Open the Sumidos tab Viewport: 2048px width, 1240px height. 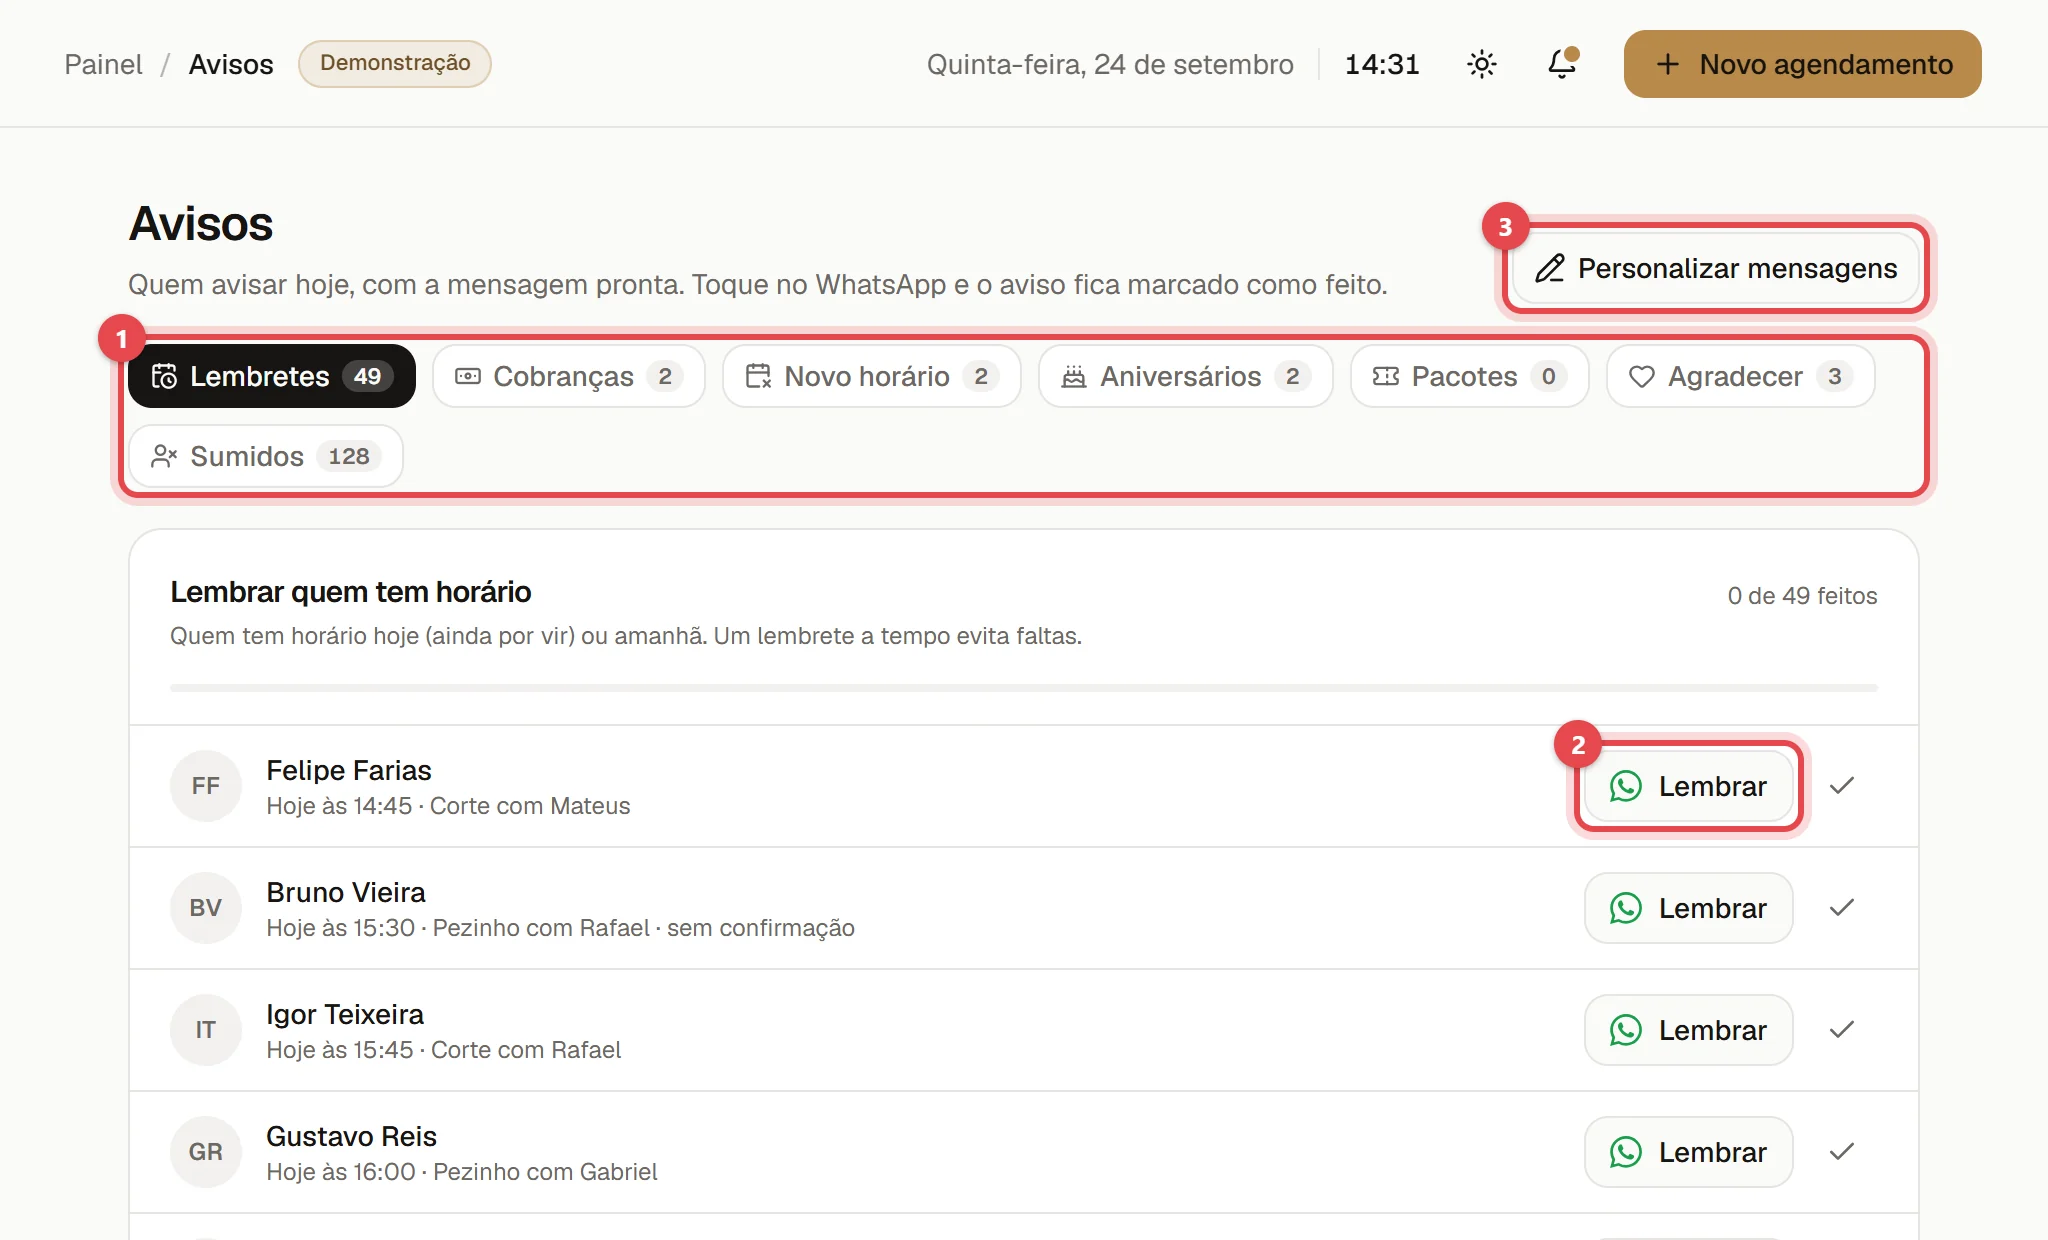[x=266, y=456]
